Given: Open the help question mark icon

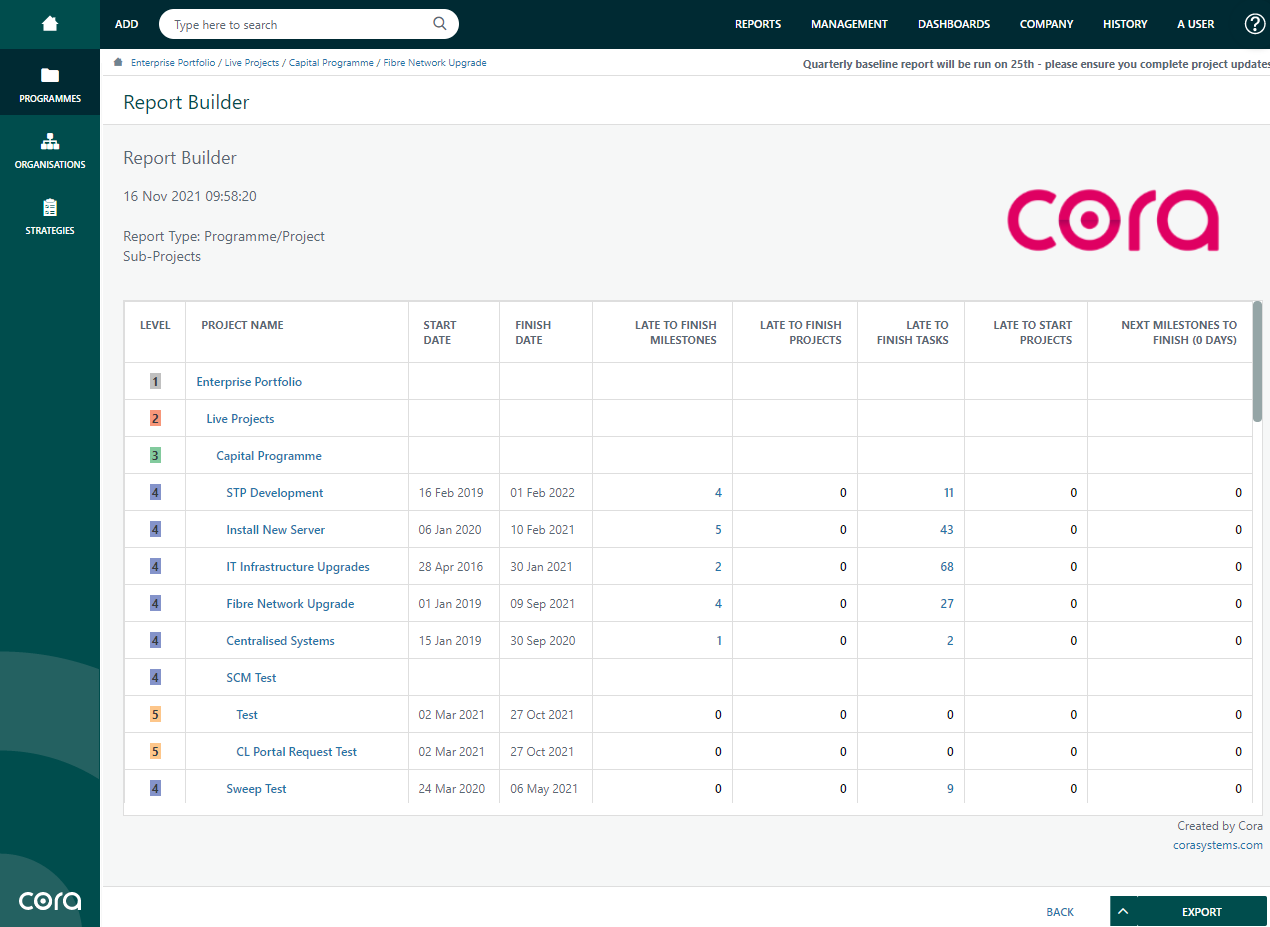Looking at the screenshot, I should coord(1255,24).
